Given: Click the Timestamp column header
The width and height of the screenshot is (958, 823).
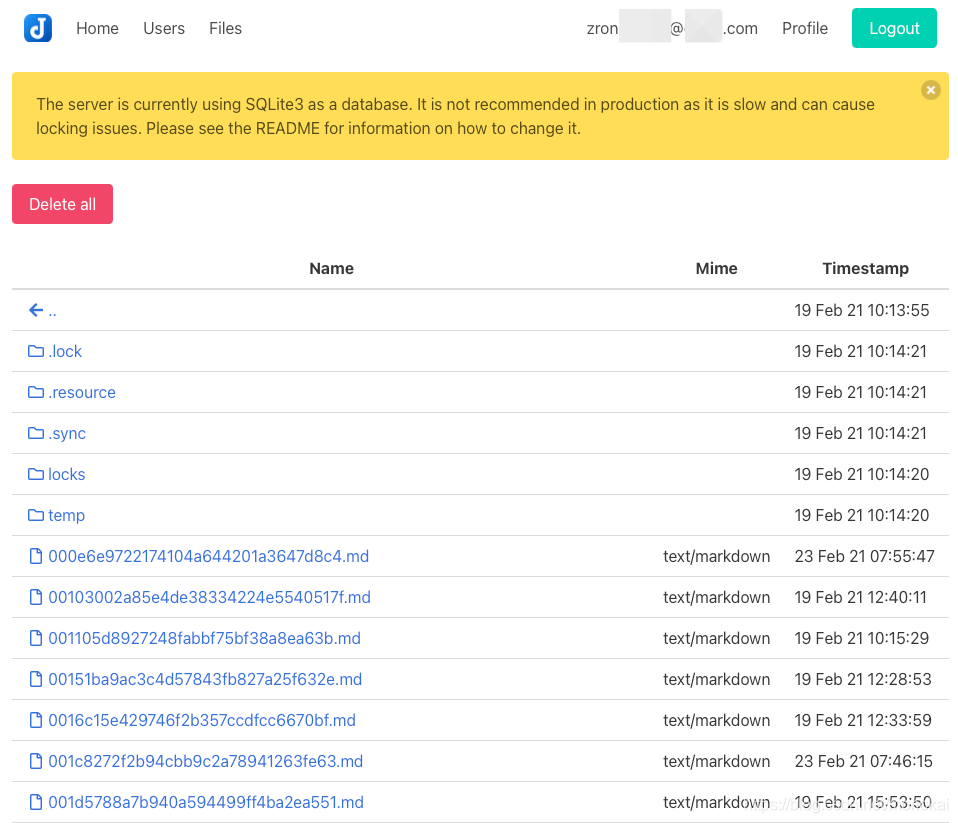Looking at the screenshot, I should (x=865, y=268).
